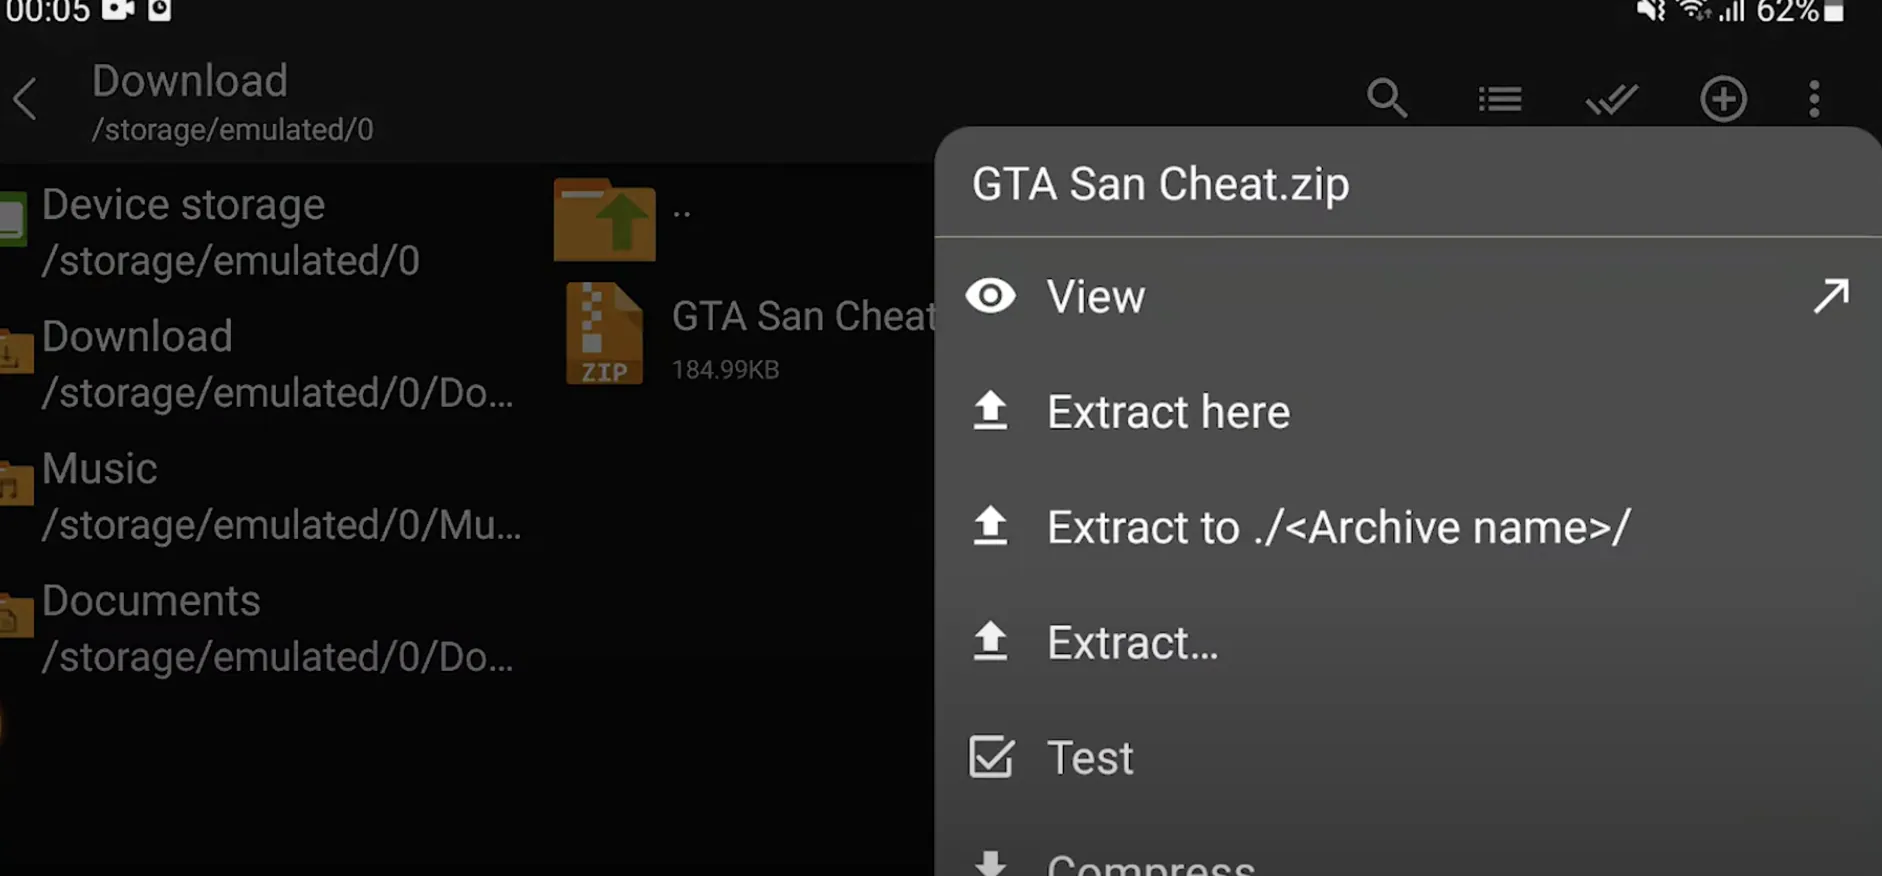Open Download bookmark in sidebar

click(265, 364)
